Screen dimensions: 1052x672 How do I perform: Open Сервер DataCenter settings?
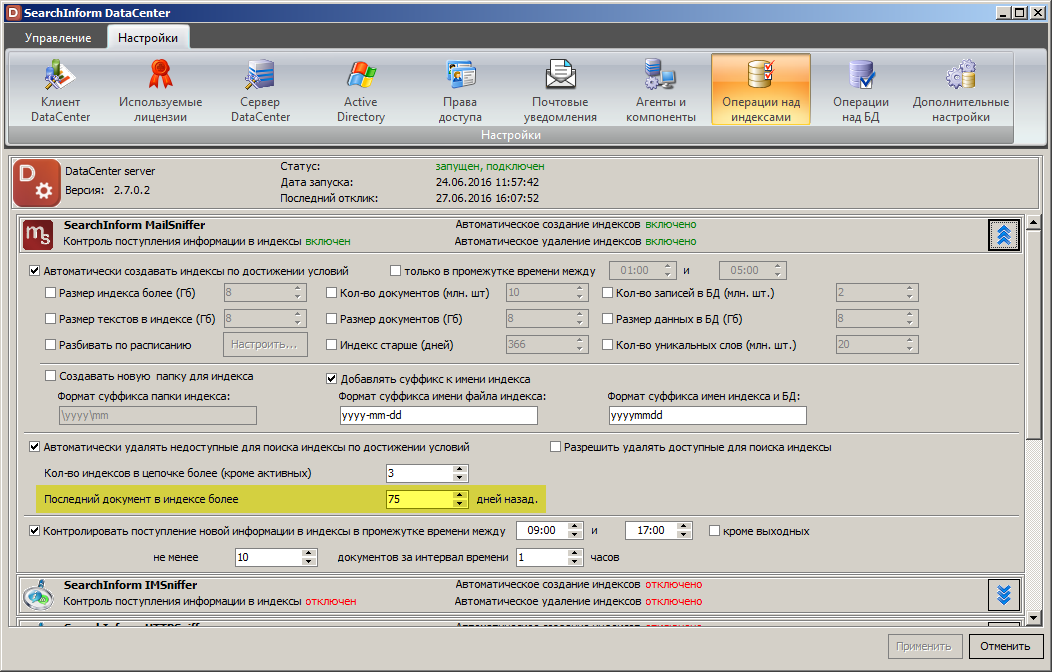[x=260, y=91]
